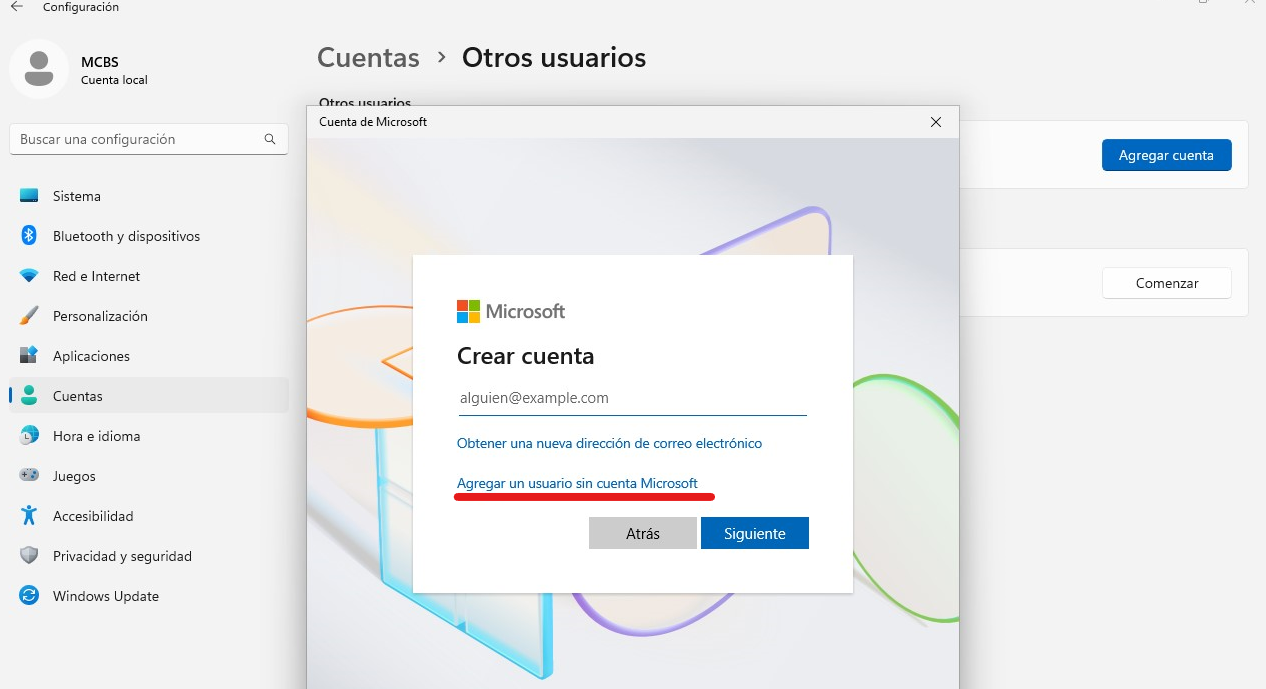Click the Siguiente button
This screenshot has height=689, width=1266.
[755, 533]
